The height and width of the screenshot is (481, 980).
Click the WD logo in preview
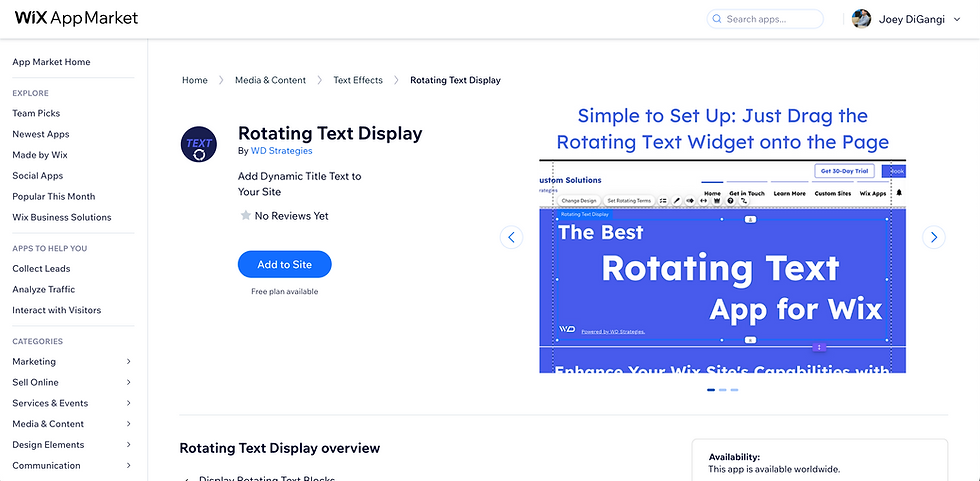[567, 329]
